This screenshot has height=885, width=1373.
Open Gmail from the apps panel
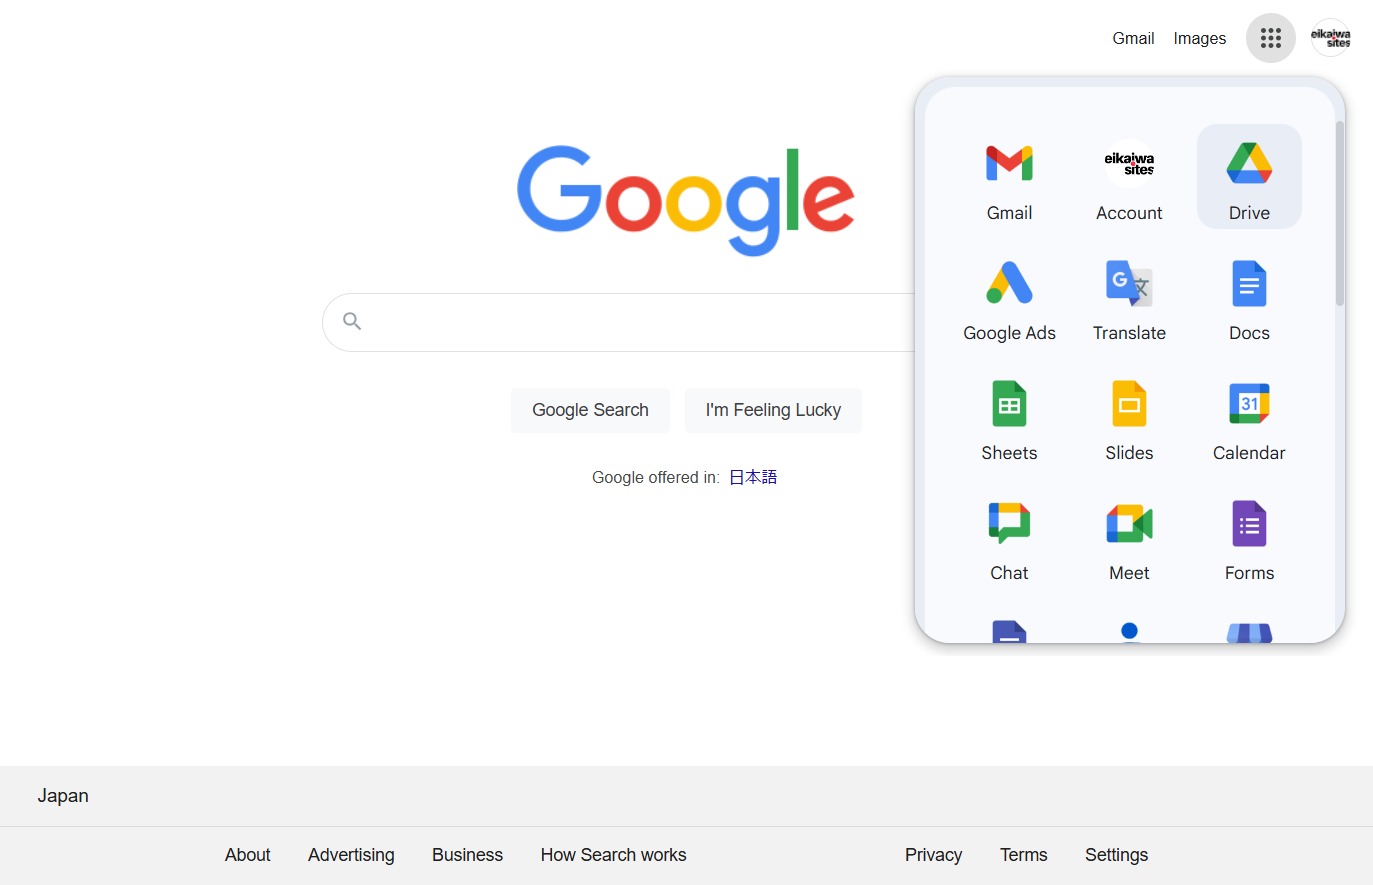(x=1009, y=177)
